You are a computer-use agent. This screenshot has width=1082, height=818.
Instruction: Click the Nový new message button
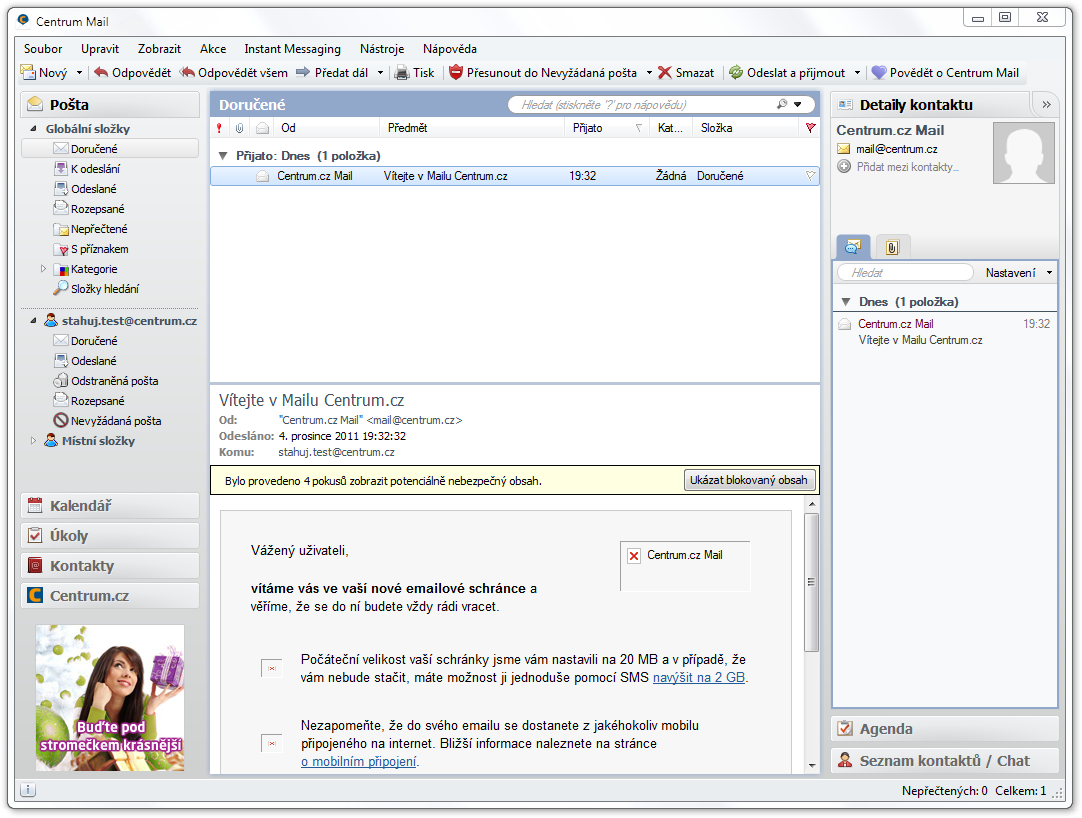click(x=44, y=72)
